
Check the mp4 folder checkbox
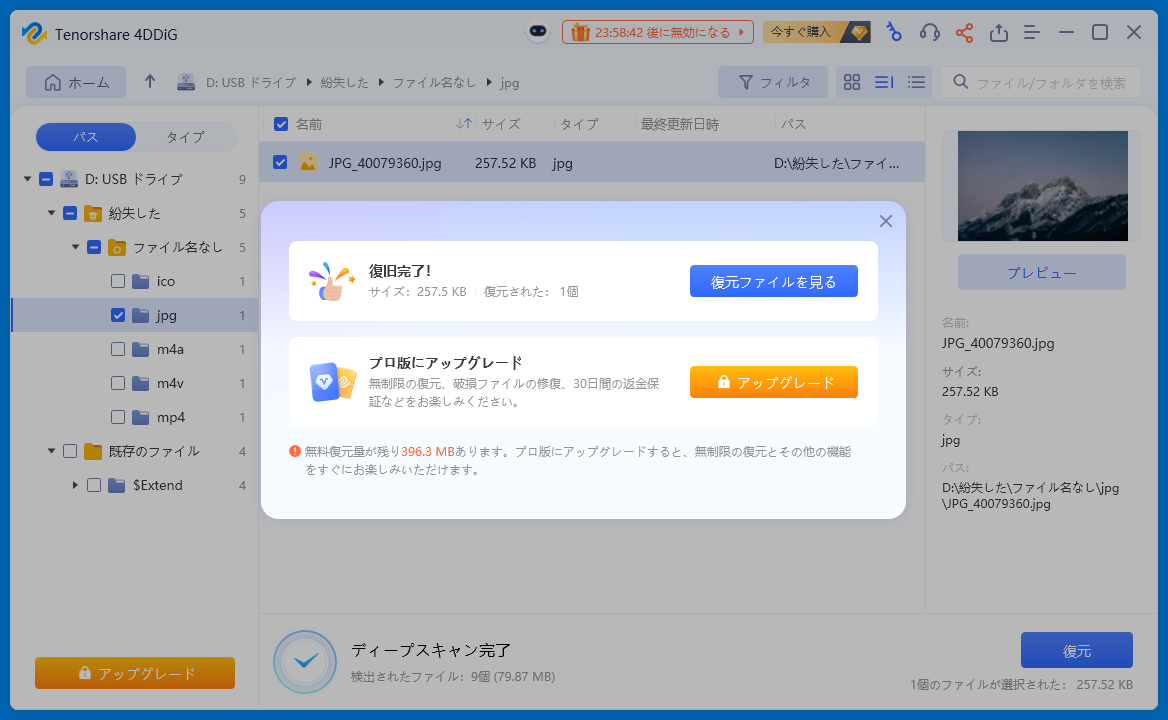pos(118,418)
